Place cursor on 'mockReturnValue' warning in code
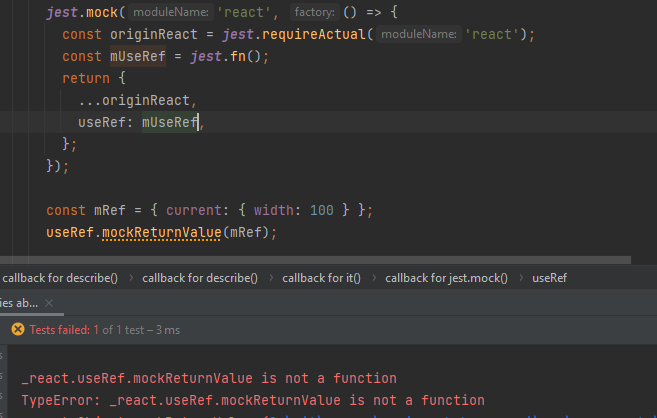The image size is (657, 418). tap(162, 232)
